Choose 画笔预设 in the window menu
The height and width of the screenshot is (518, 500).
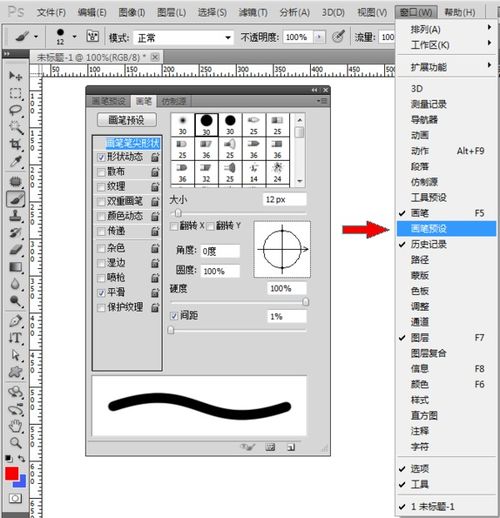(x=447, y=229)
